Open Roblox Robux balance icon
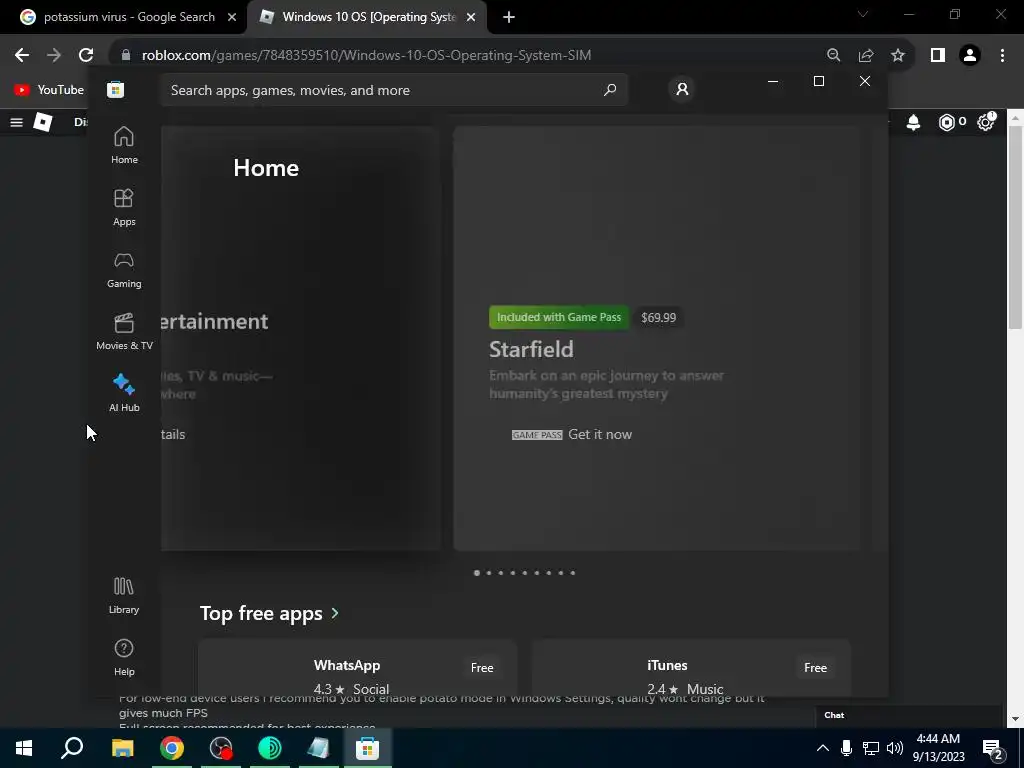This screenshot has height=768, width=1024. [946, 122]
